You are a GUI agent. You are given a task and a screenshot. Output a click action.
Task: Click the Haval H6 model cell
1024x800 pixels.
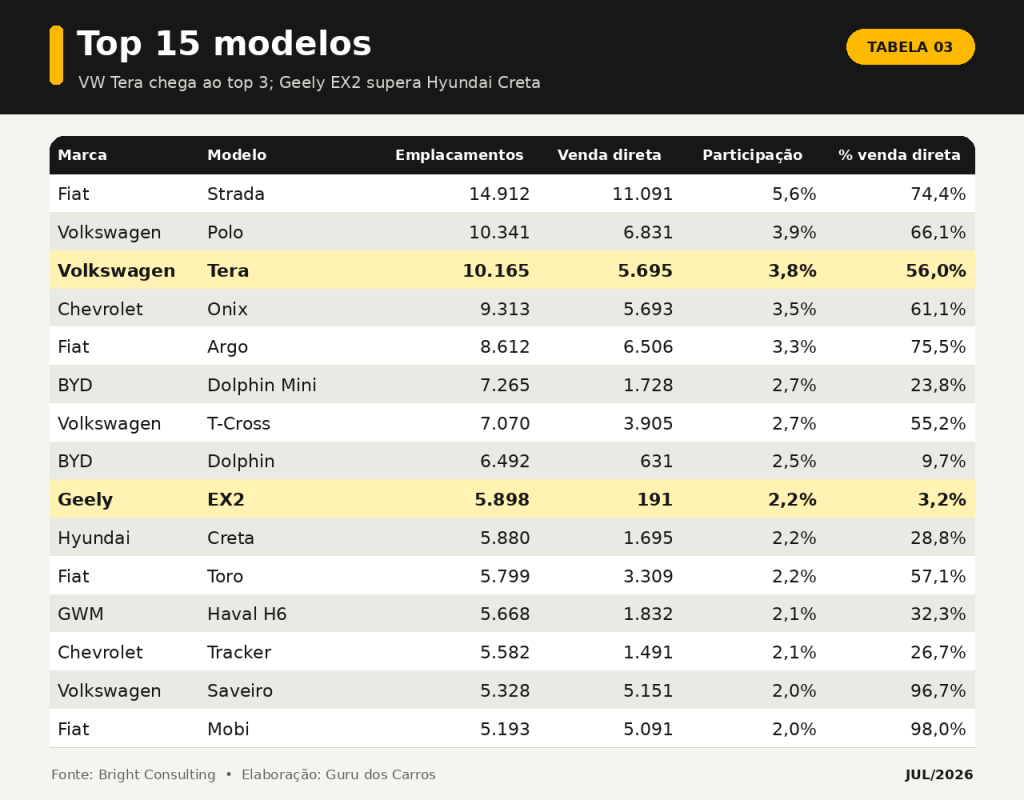pos(247,614)
